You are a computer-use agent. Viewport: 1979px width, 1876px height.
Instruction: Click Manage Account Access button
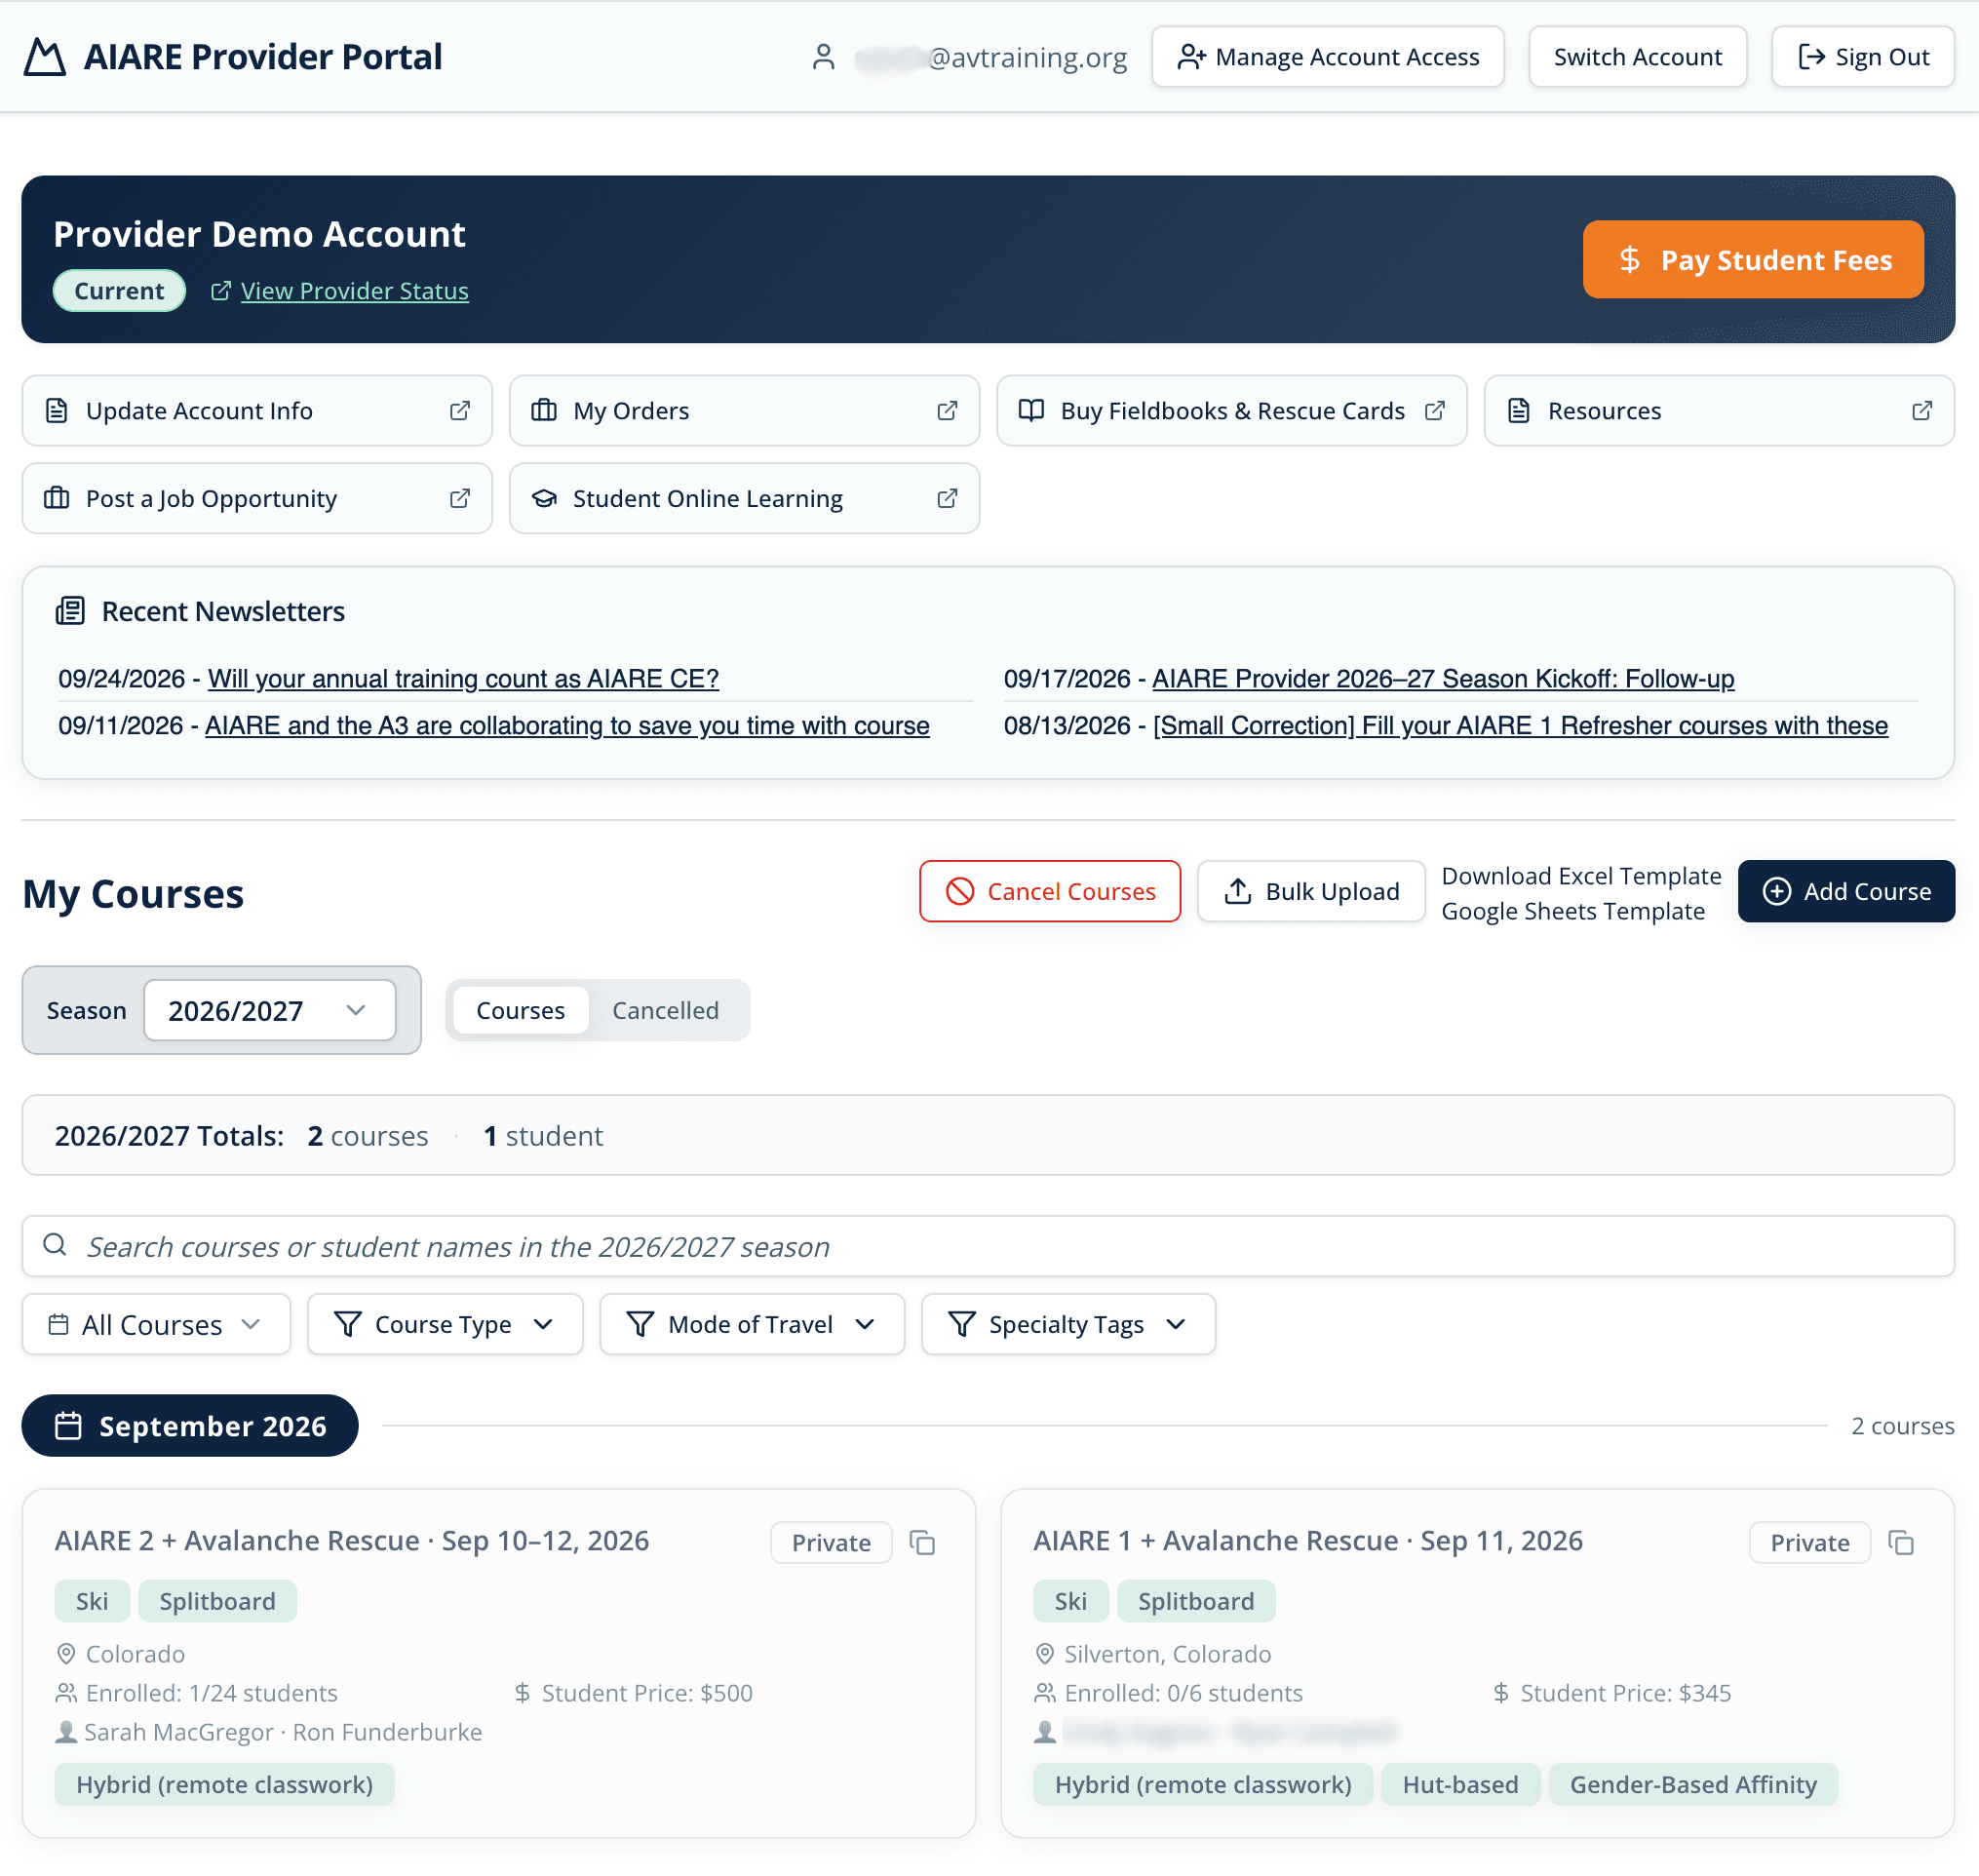click(x=1328, y=57)
